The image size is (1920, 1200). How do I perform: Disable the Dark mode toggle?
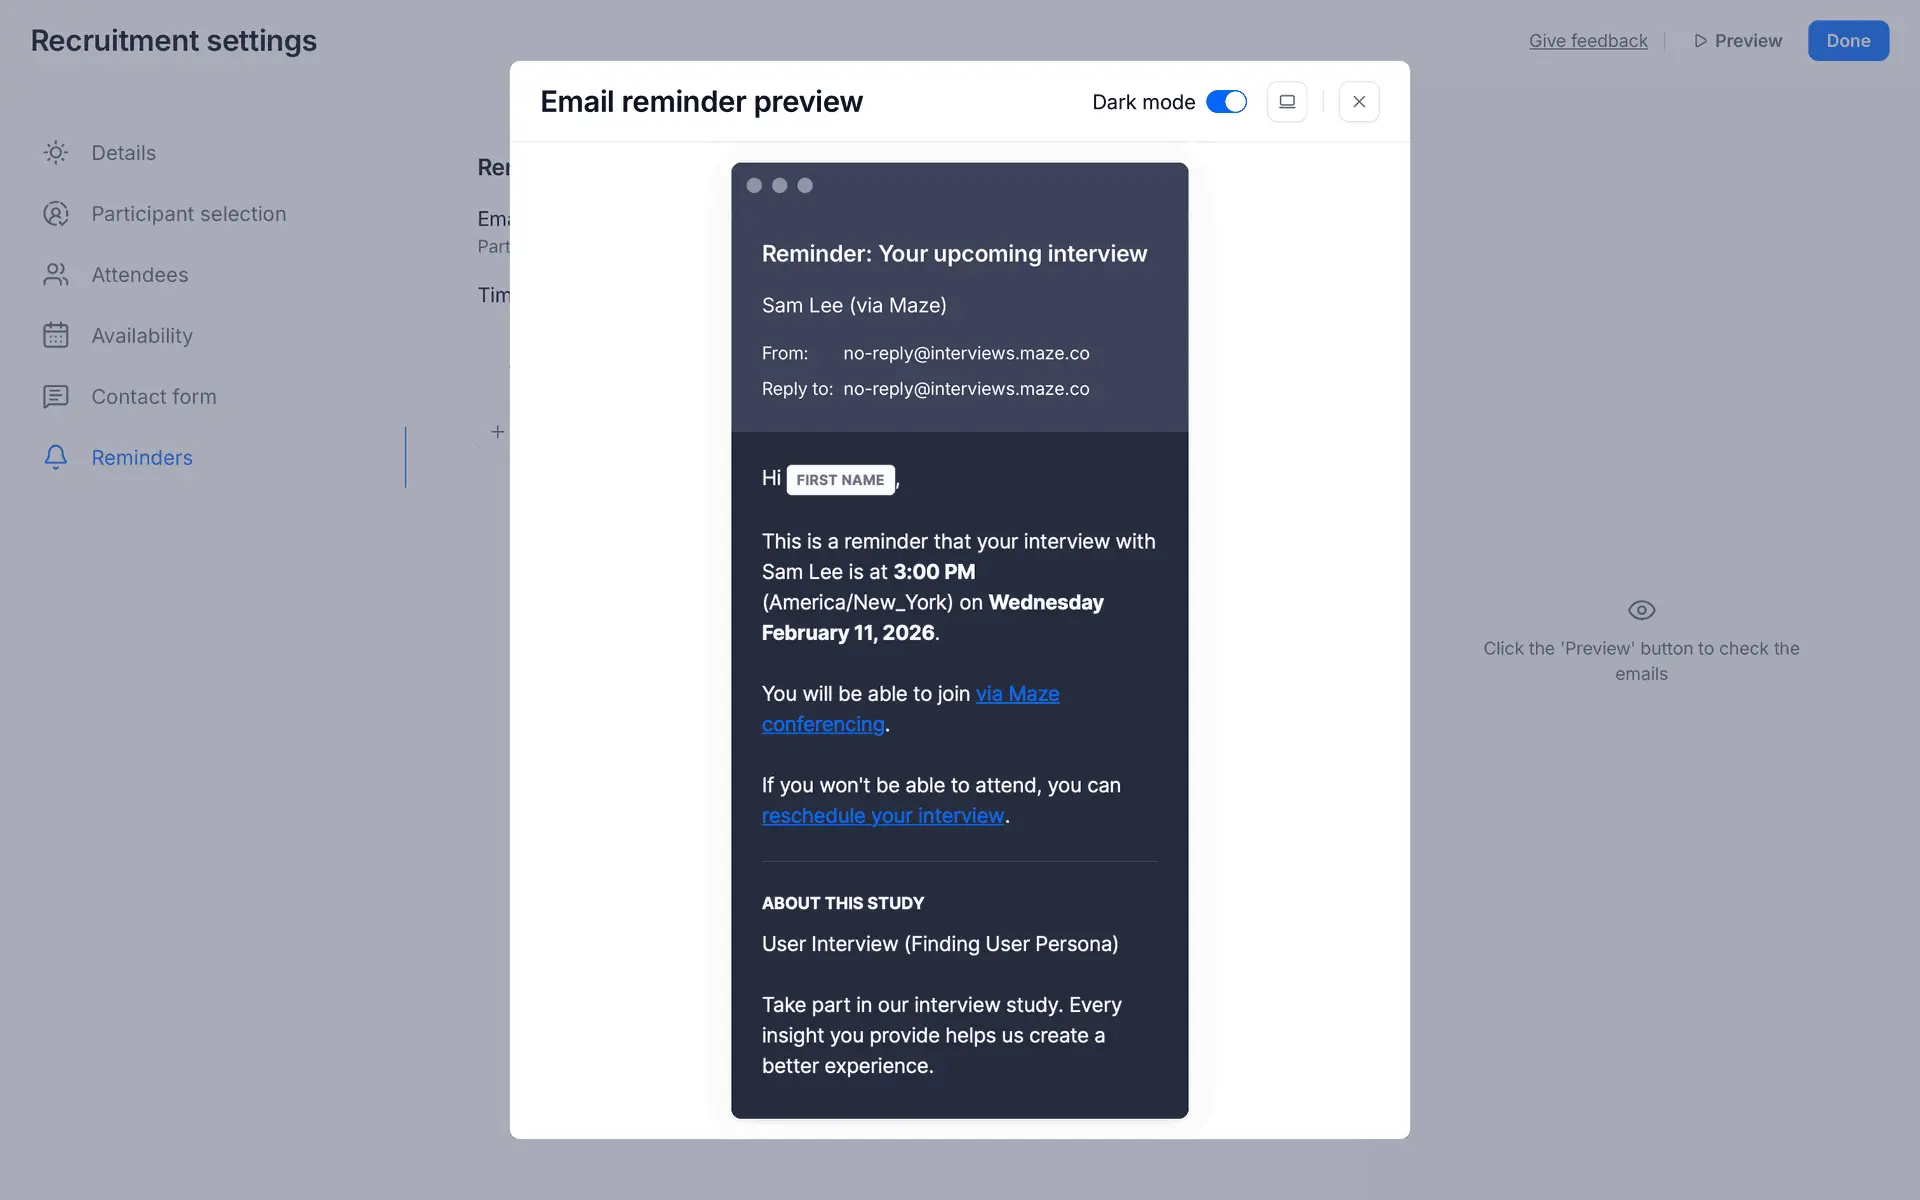click(x=1226, y=102)
